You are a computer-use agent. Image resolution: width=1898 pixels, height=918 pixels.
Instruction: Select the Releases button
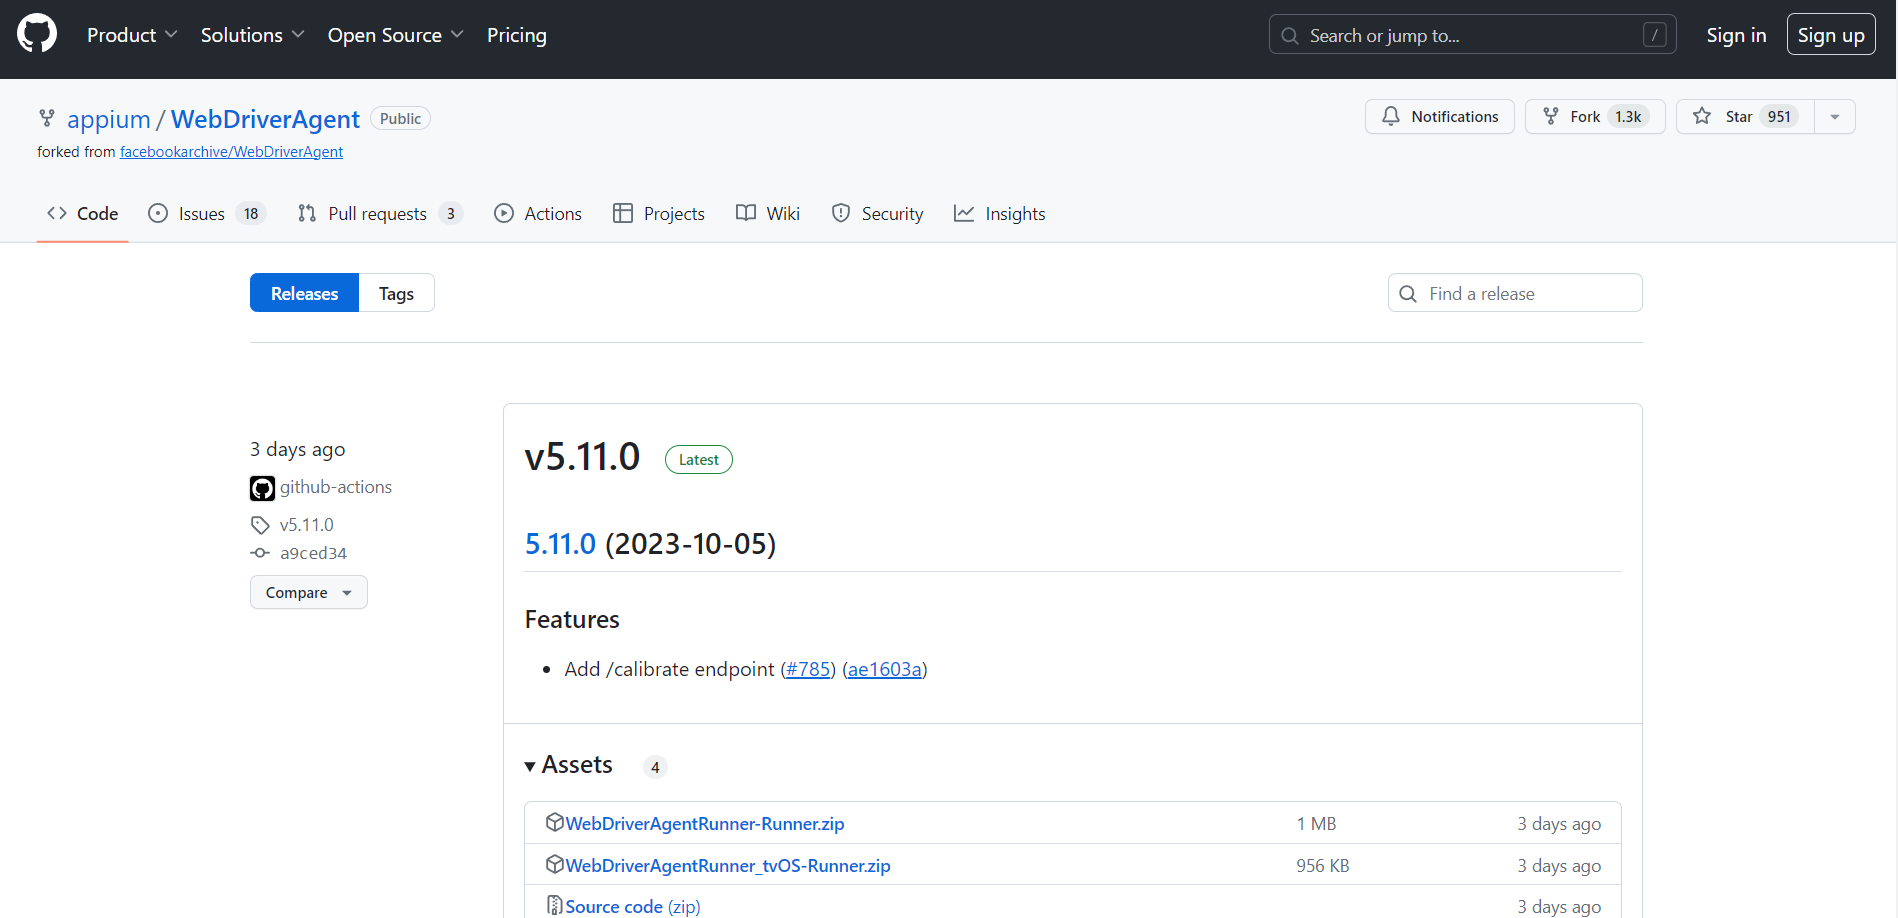[x=304, y=293]
